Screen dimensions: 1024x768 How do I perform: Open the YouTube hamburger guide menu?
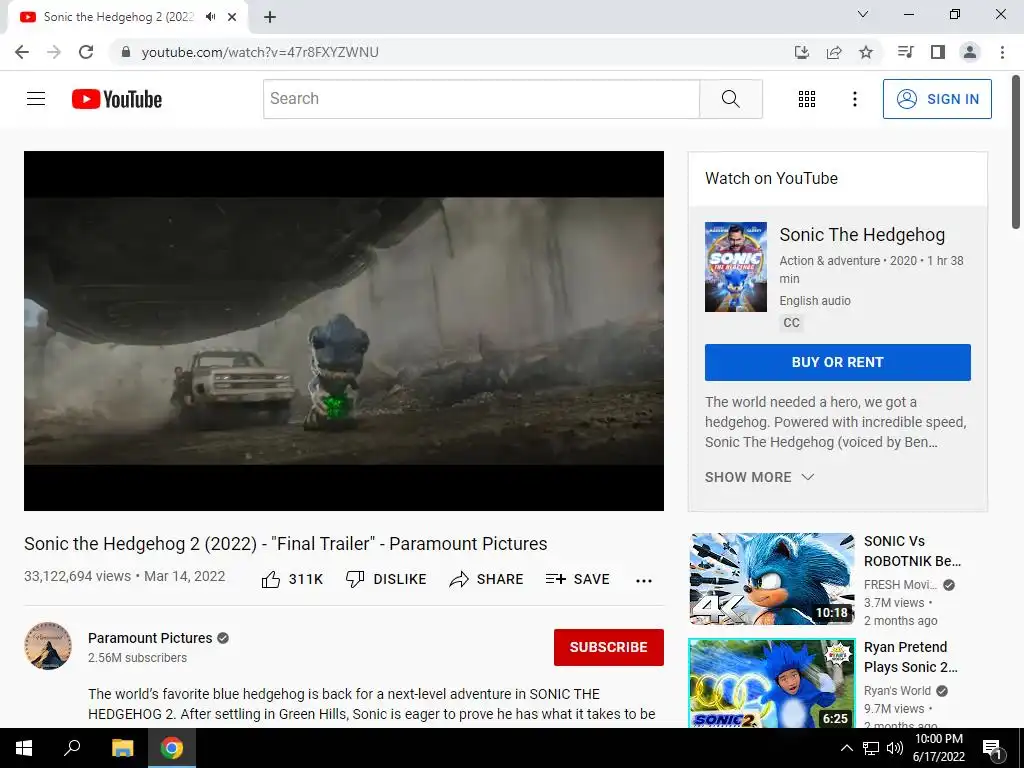36,99
